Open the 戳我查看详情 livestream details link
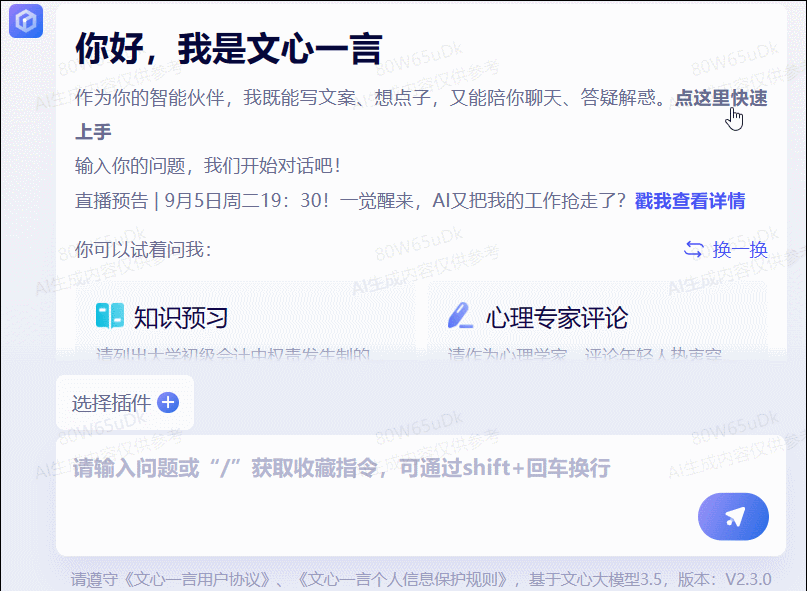Image resolution: width=807 pixels, height=591 pixels. point(690,201)
